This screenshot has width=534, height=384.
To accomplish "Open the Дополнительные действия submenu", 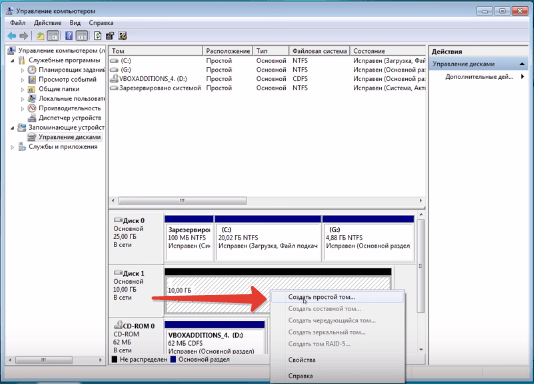I will 485,77.
